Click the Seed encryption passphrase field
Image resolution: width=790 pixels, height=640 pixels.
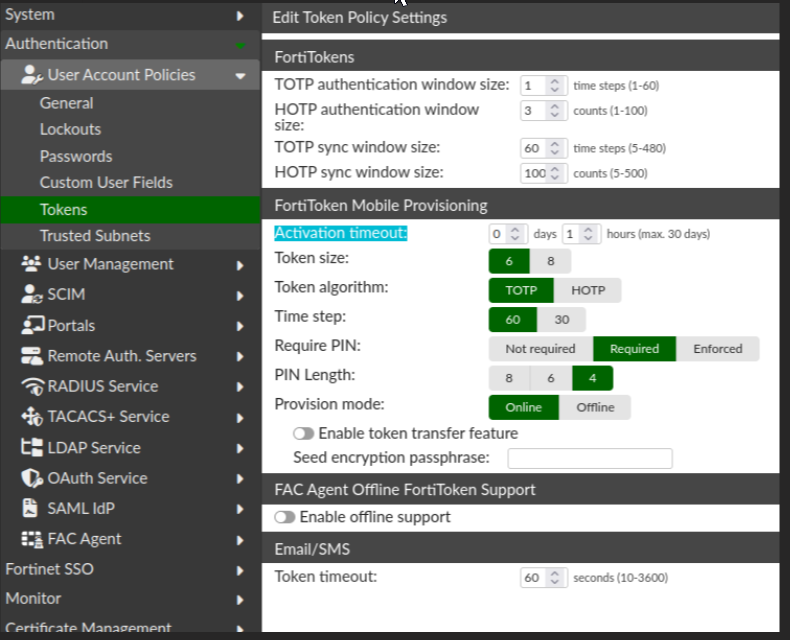589,458
